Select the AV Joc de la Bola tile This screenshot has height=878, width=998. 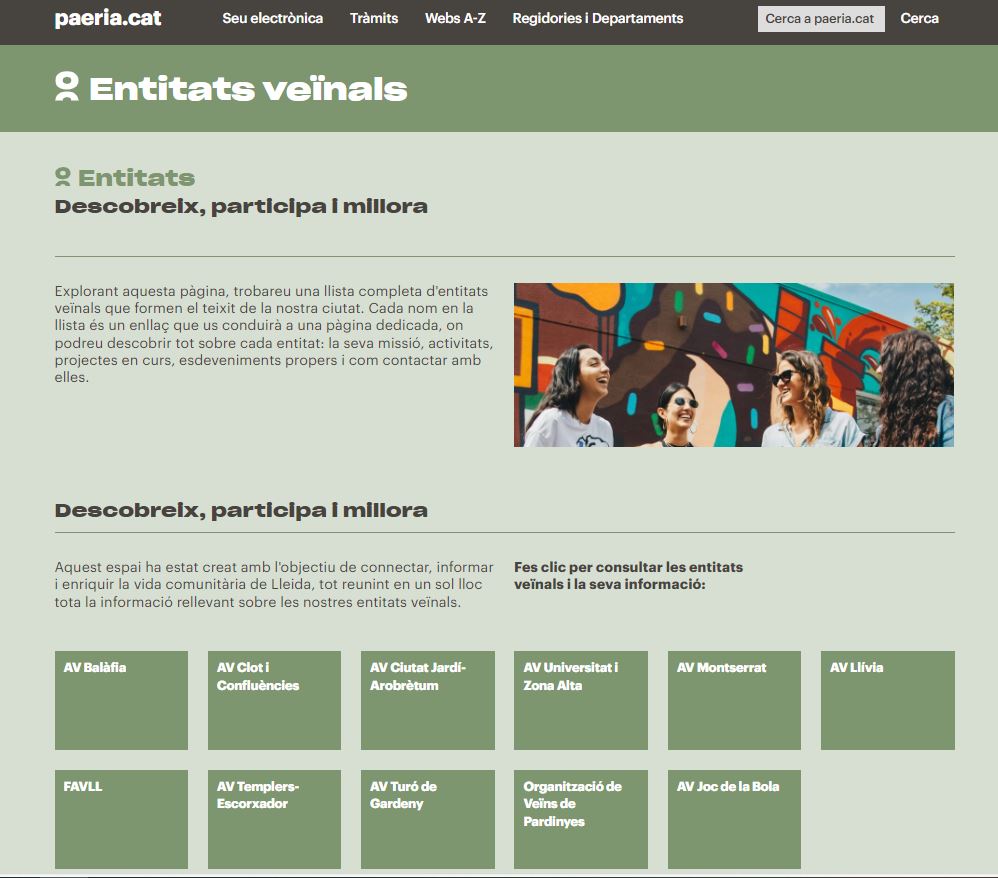[734, 819]
